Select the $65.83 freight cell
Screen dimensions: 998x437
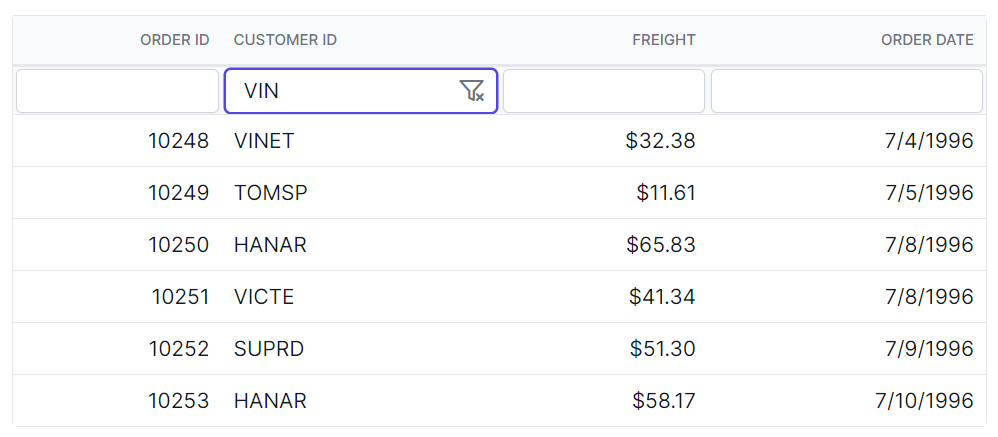coord(660,245)
